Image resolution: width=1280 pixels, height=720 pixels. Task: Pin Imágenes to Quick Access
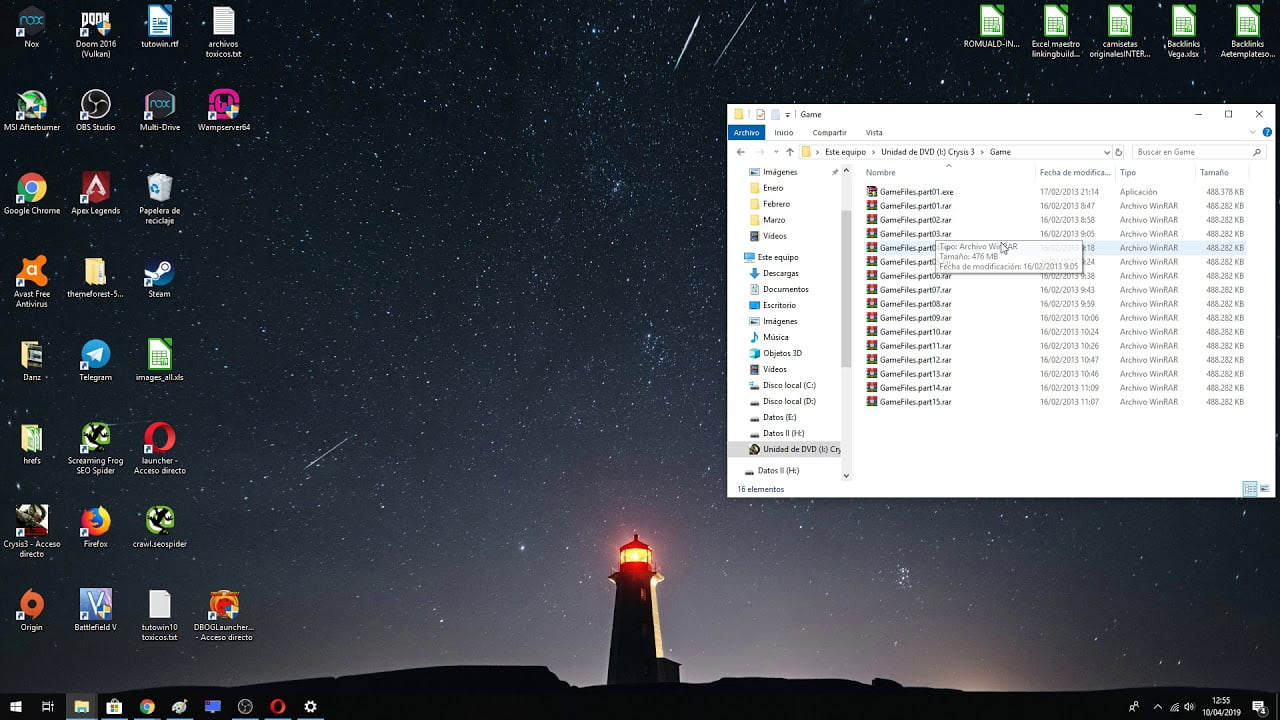pos(833,171)
